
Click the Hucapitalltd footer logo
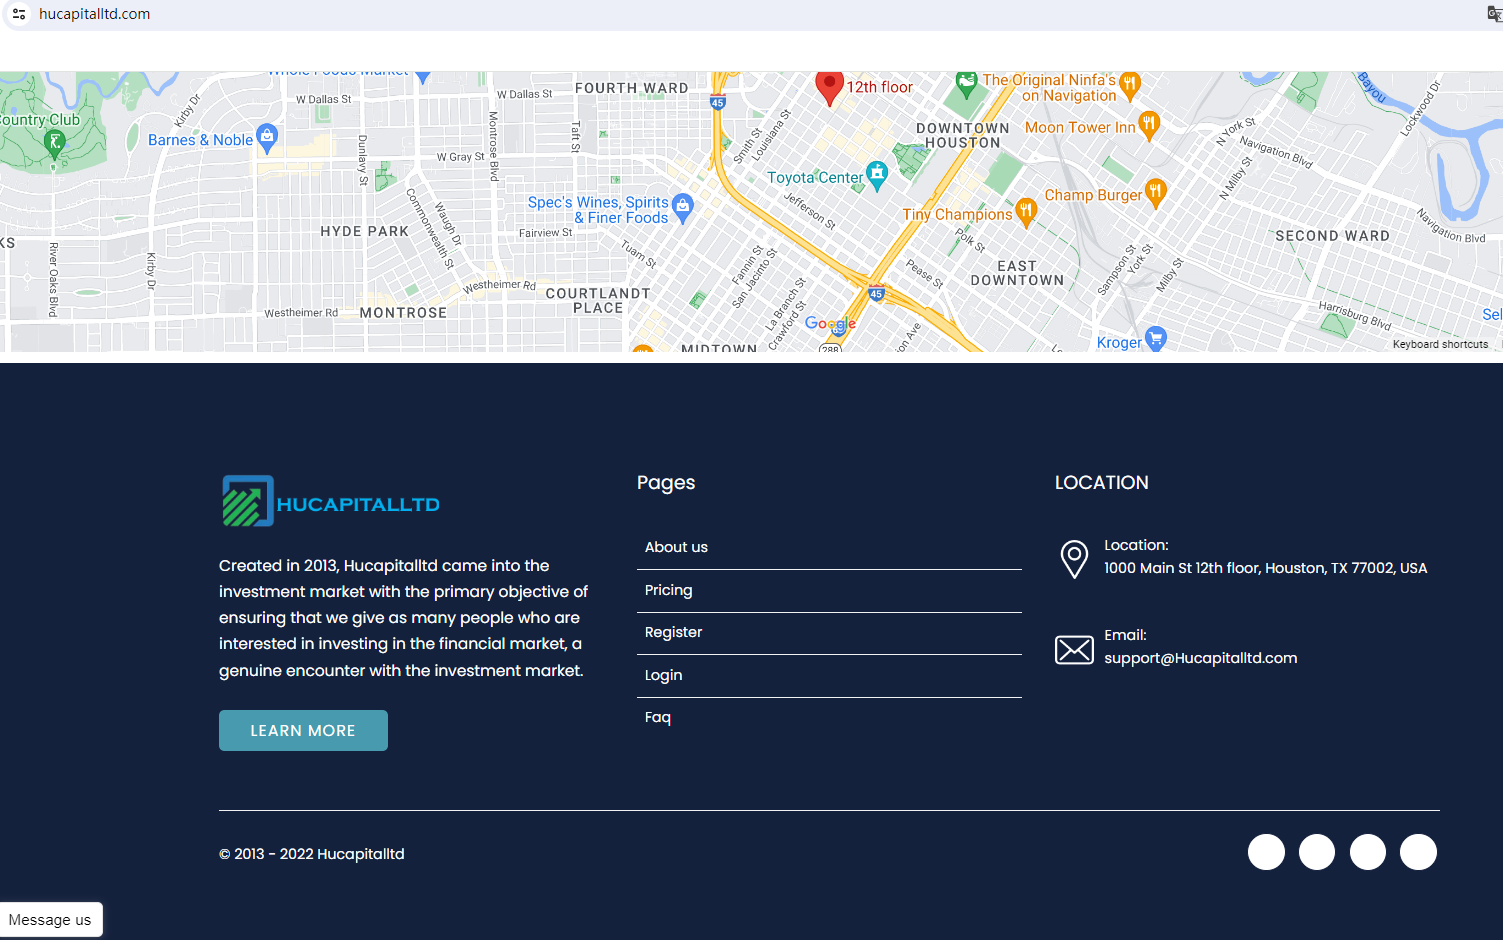click(x=331, y=501)
